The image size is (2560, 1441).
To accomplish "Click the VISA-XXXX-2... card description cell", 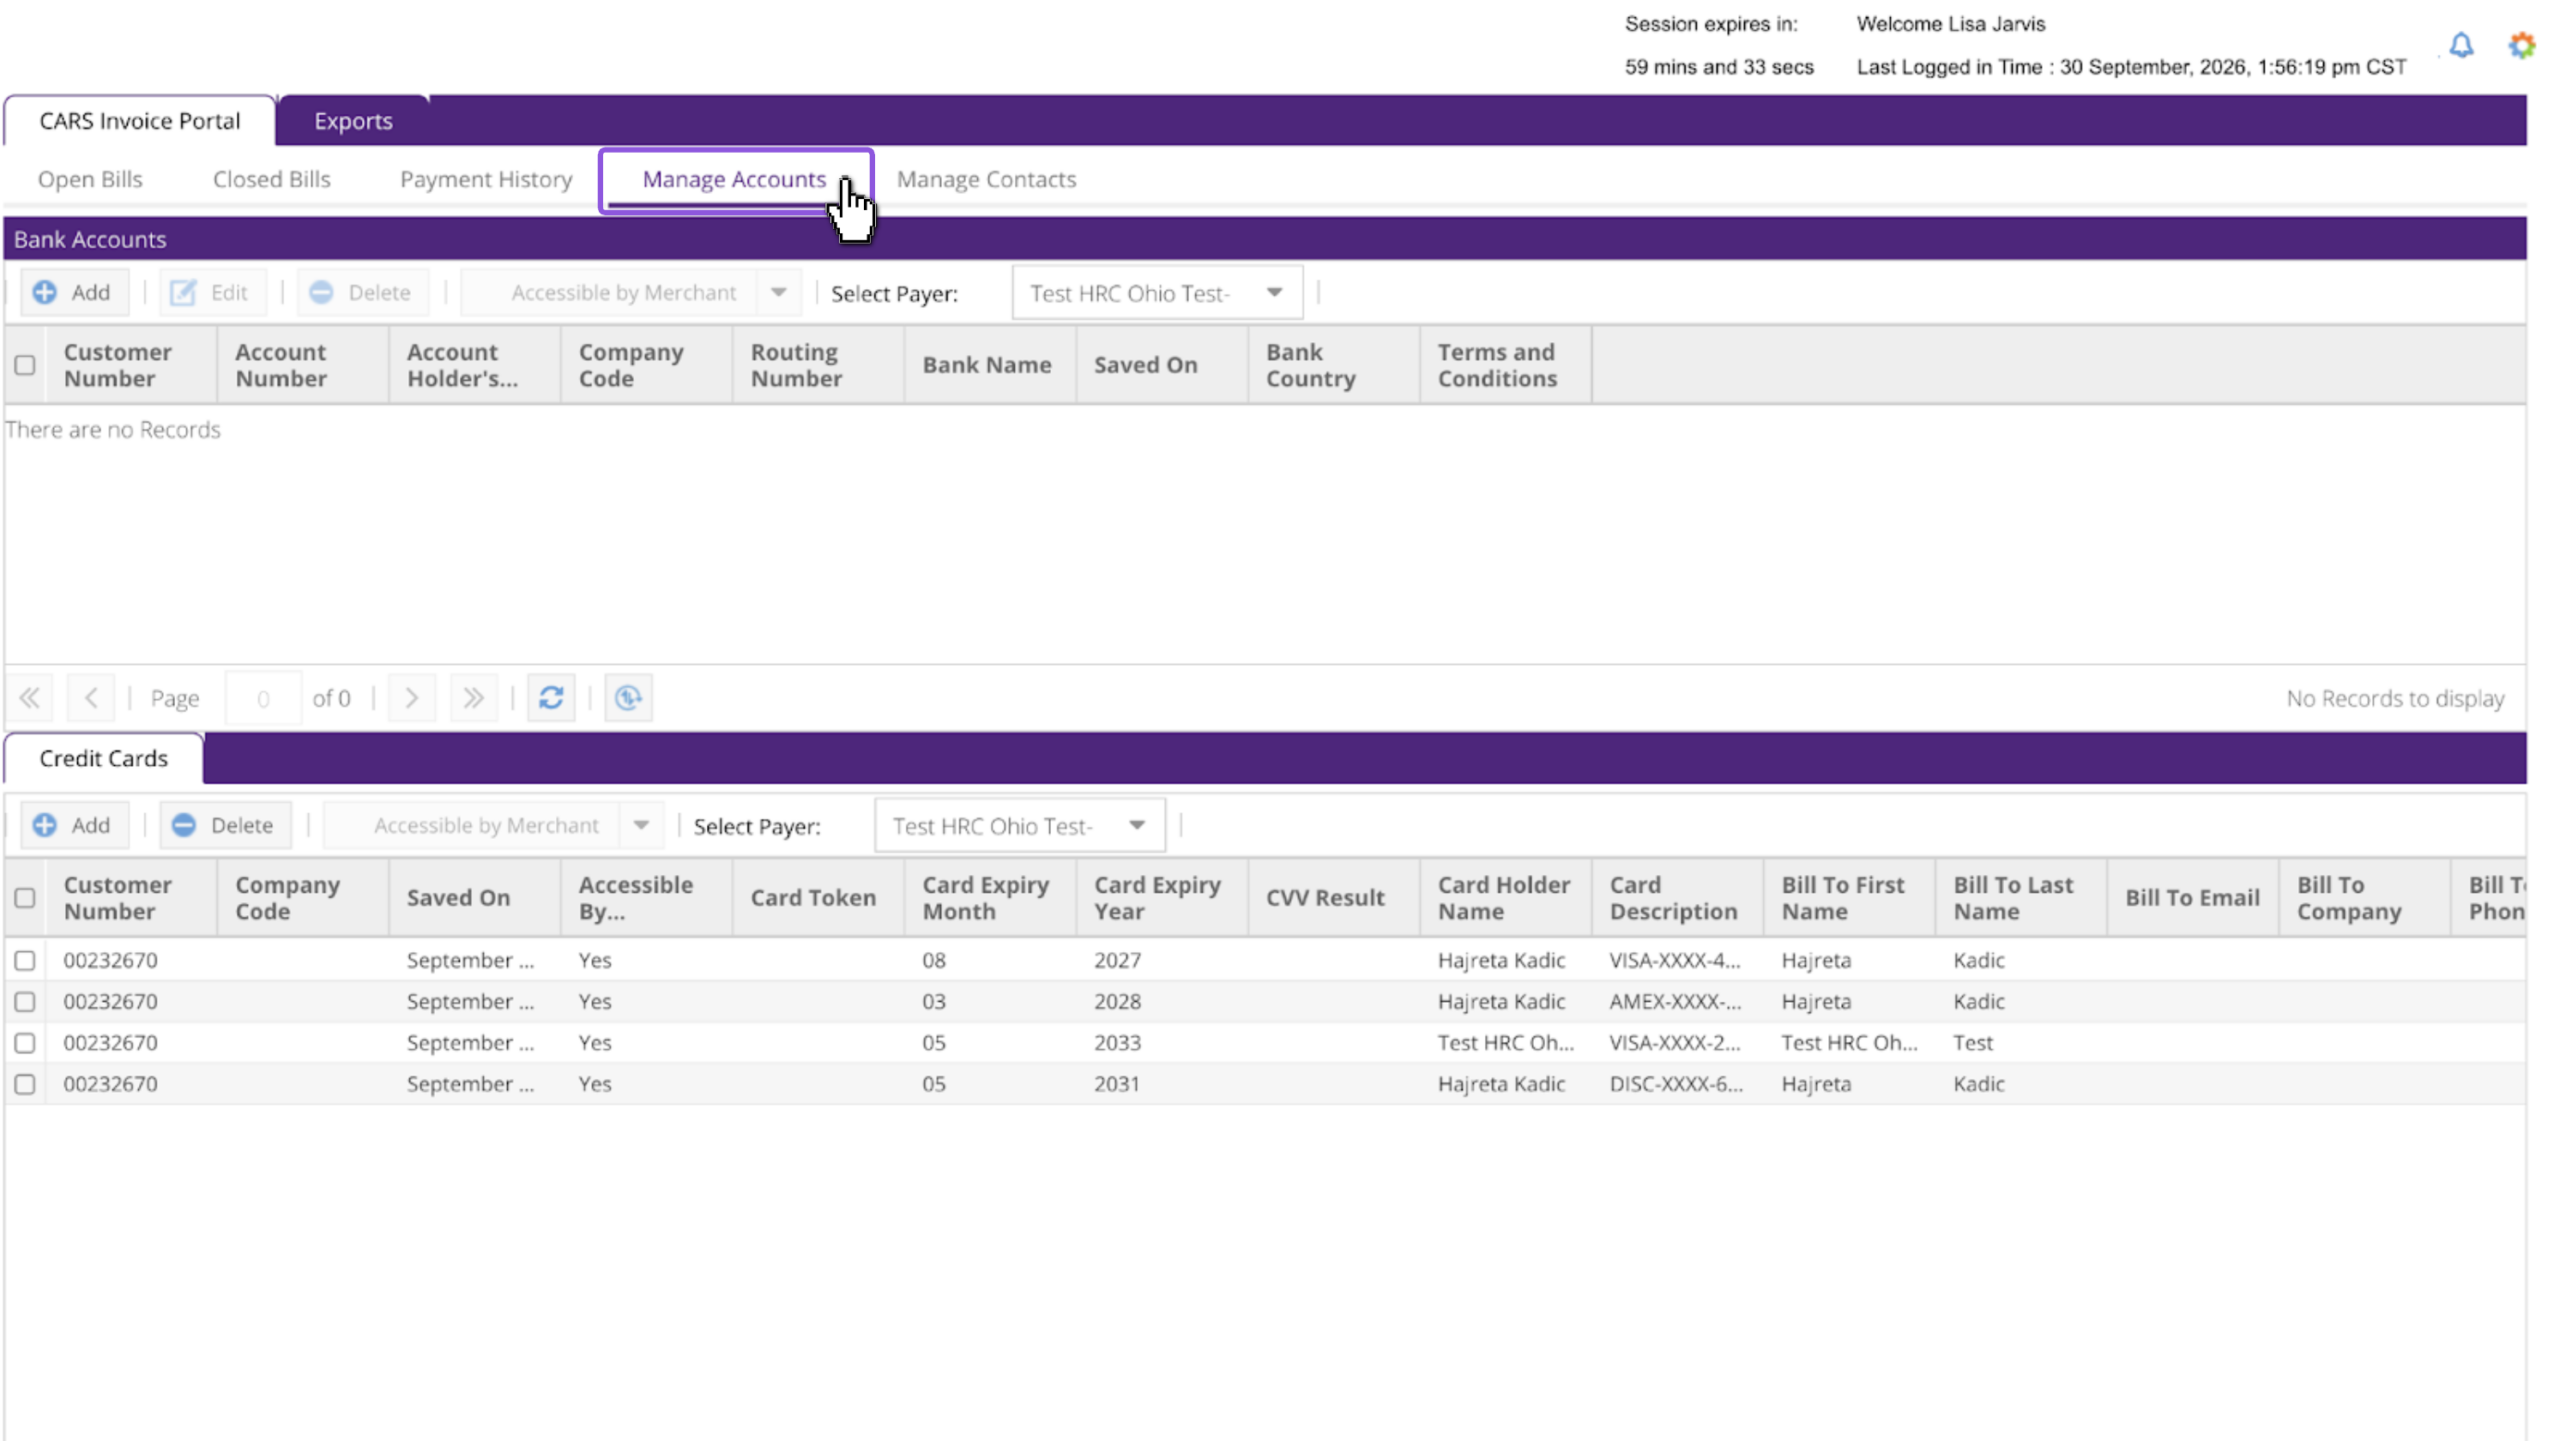I will 1676,1042.
